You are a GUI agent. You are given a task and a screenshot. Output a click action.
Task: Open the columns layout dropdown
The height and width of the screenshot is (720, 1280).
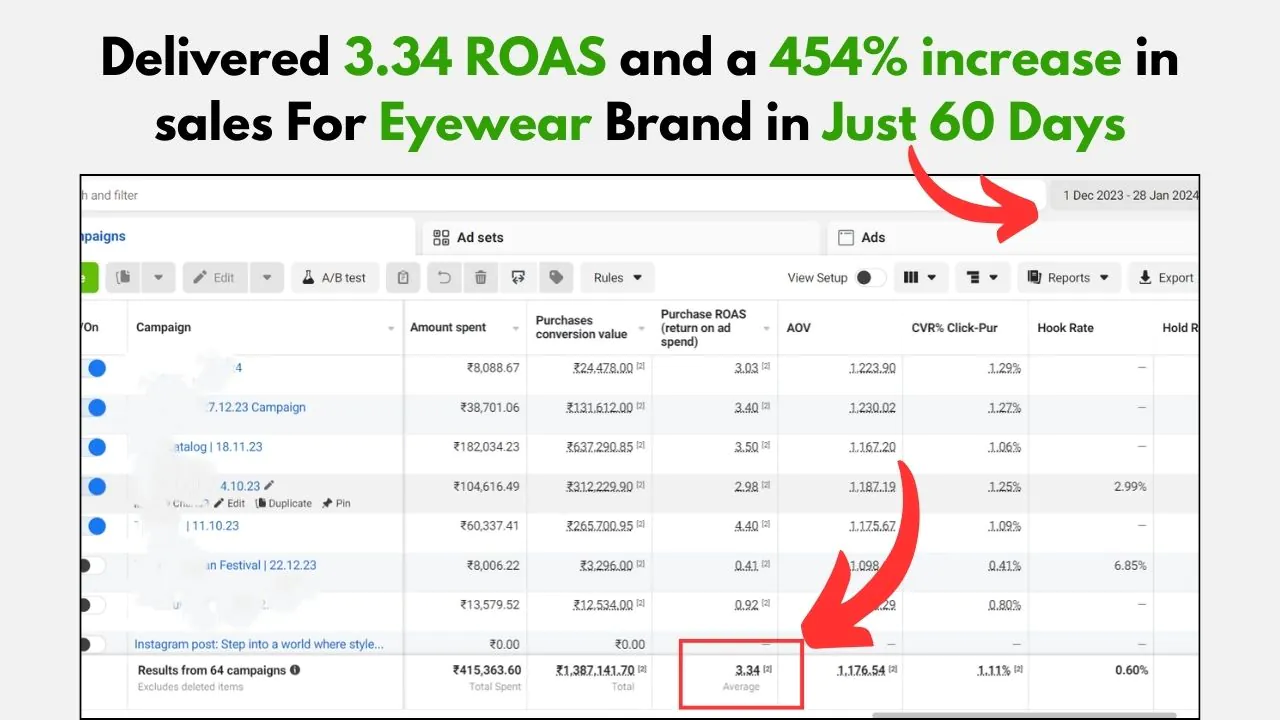(920, 278)
